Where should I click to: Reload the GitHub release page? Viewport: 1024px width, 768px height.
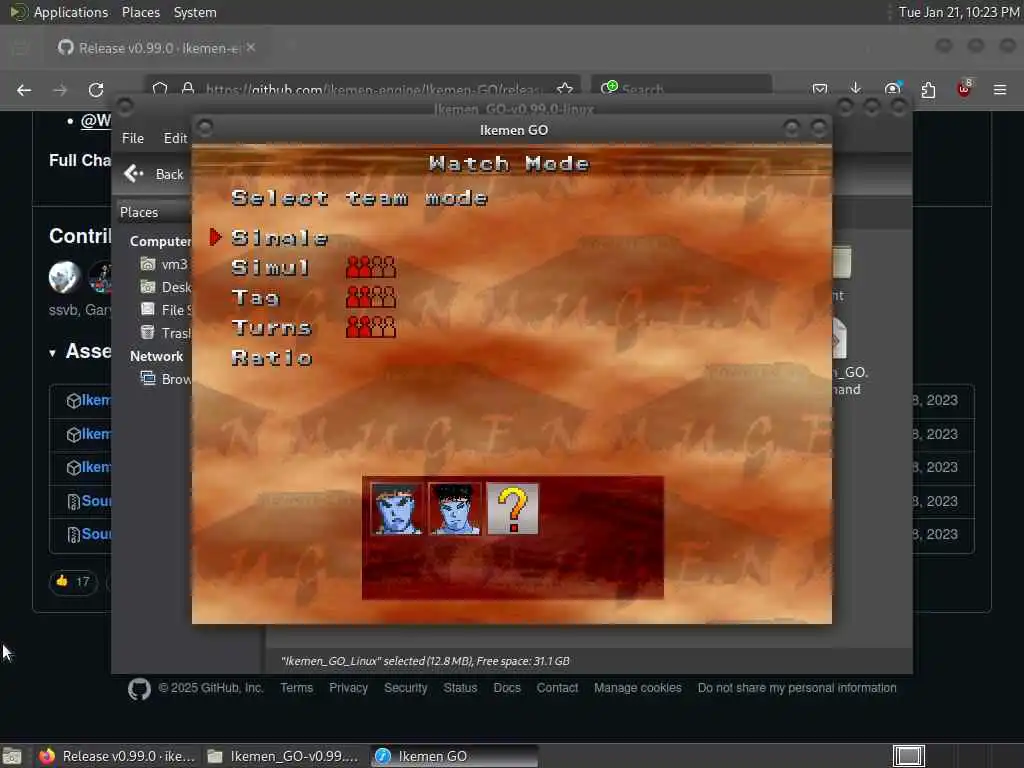coord(96,89)
